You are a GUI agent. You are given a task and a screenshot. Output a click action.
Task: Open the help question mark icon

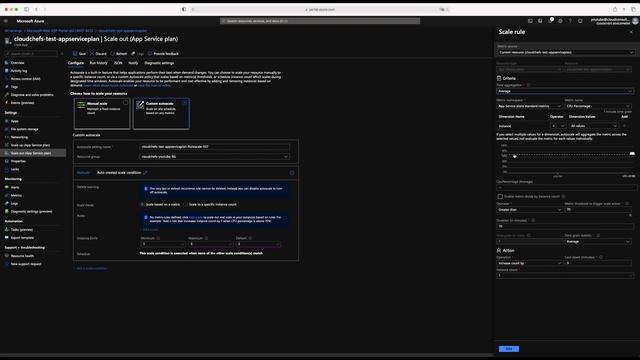point(570,21)
